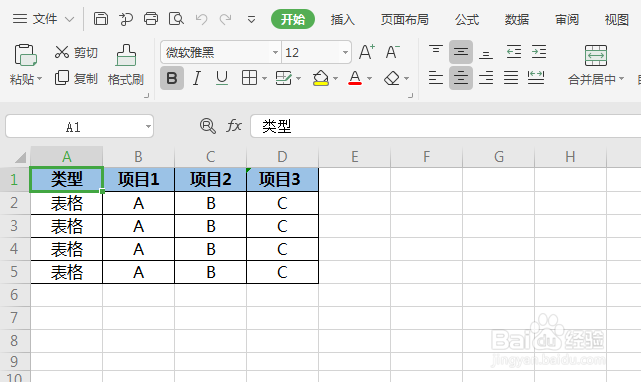Image resolution: width=641 pixels, height=382 pixels.
Task: Click increase indent icon
Action: point(539,52)
